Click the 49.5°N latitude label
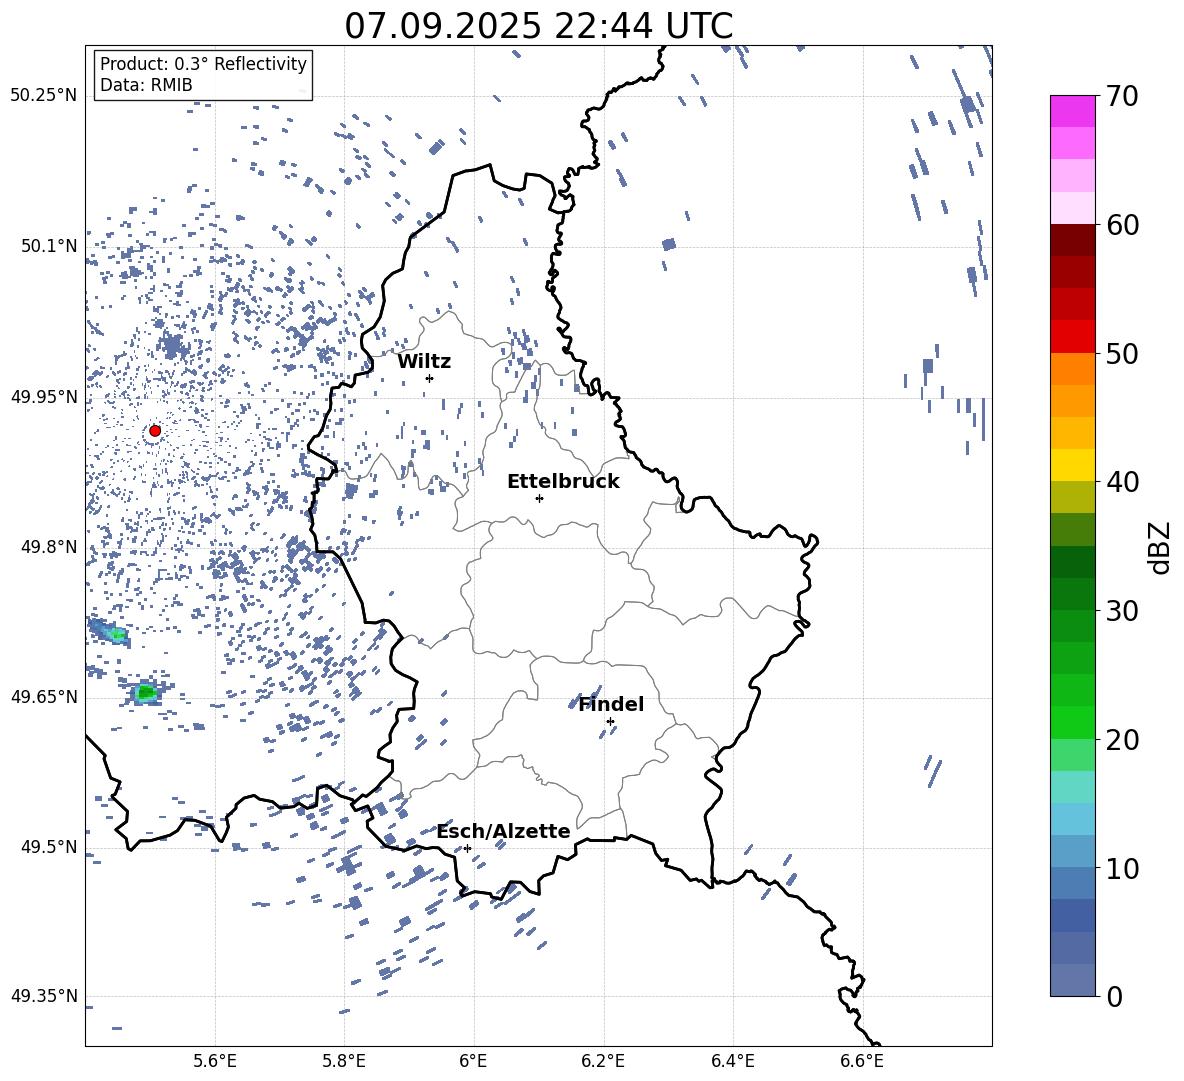Image resolution: width=1184 pixels, height=1081 pixels. (x=49, y=846)
